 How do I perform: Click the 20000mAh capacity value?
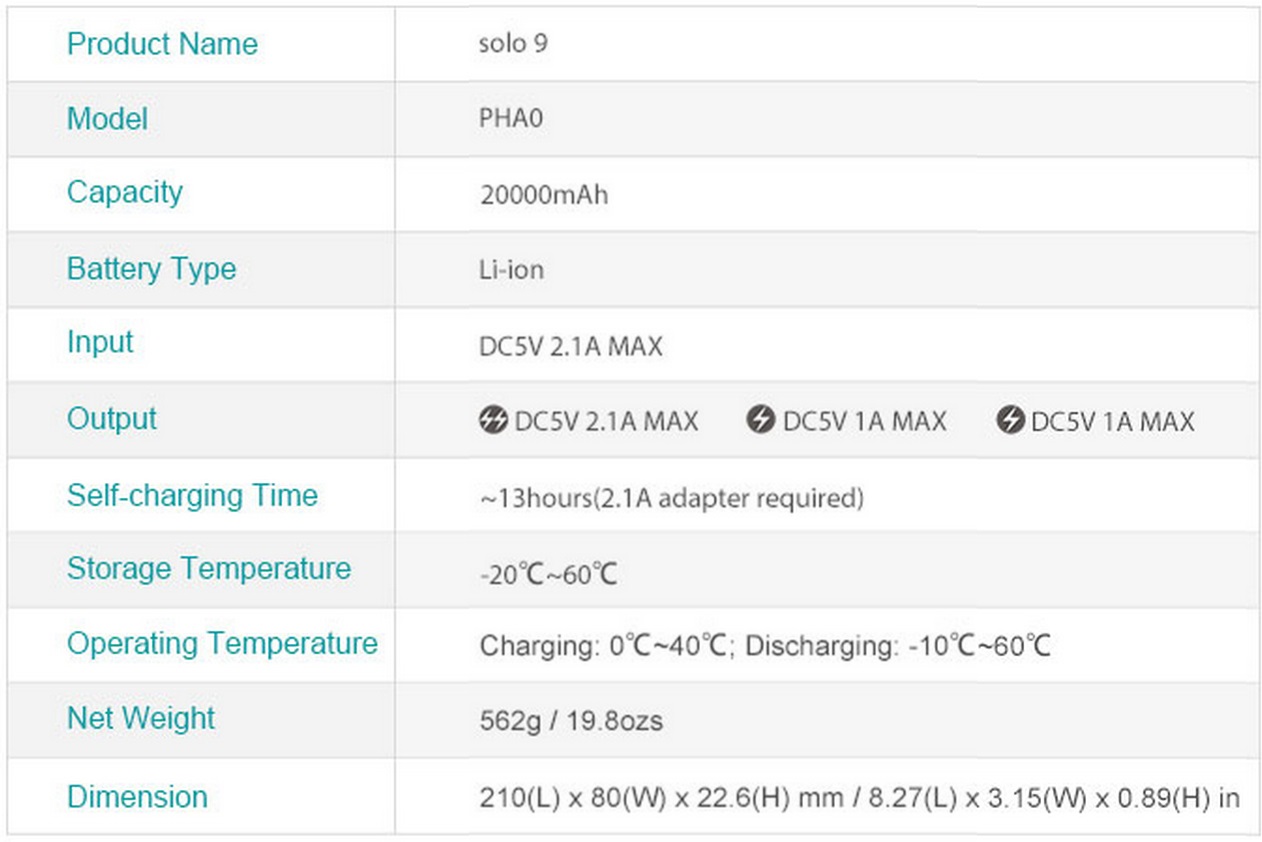coord(543,194)
